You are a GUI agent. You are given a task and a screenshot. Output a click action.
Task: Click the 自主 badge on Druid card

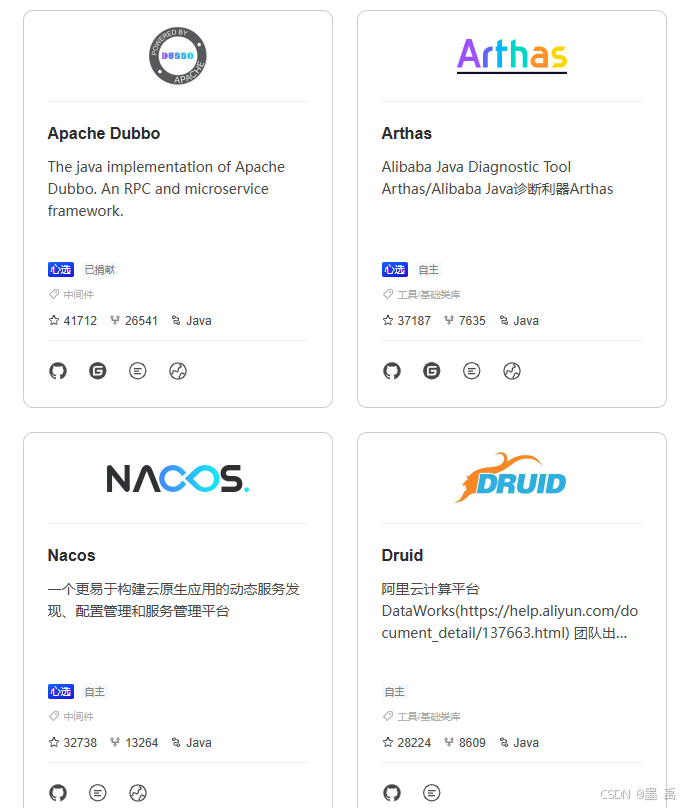coord(395,692)
